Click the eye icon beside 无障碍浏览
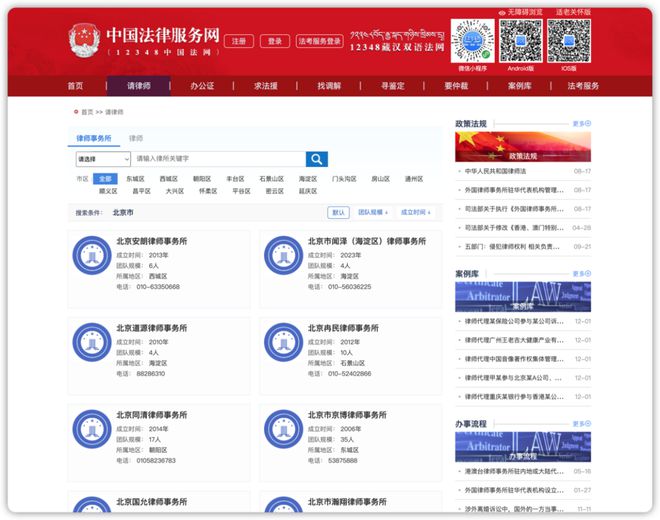Viewport: 660px width, 520px height. tap(502, 13)
